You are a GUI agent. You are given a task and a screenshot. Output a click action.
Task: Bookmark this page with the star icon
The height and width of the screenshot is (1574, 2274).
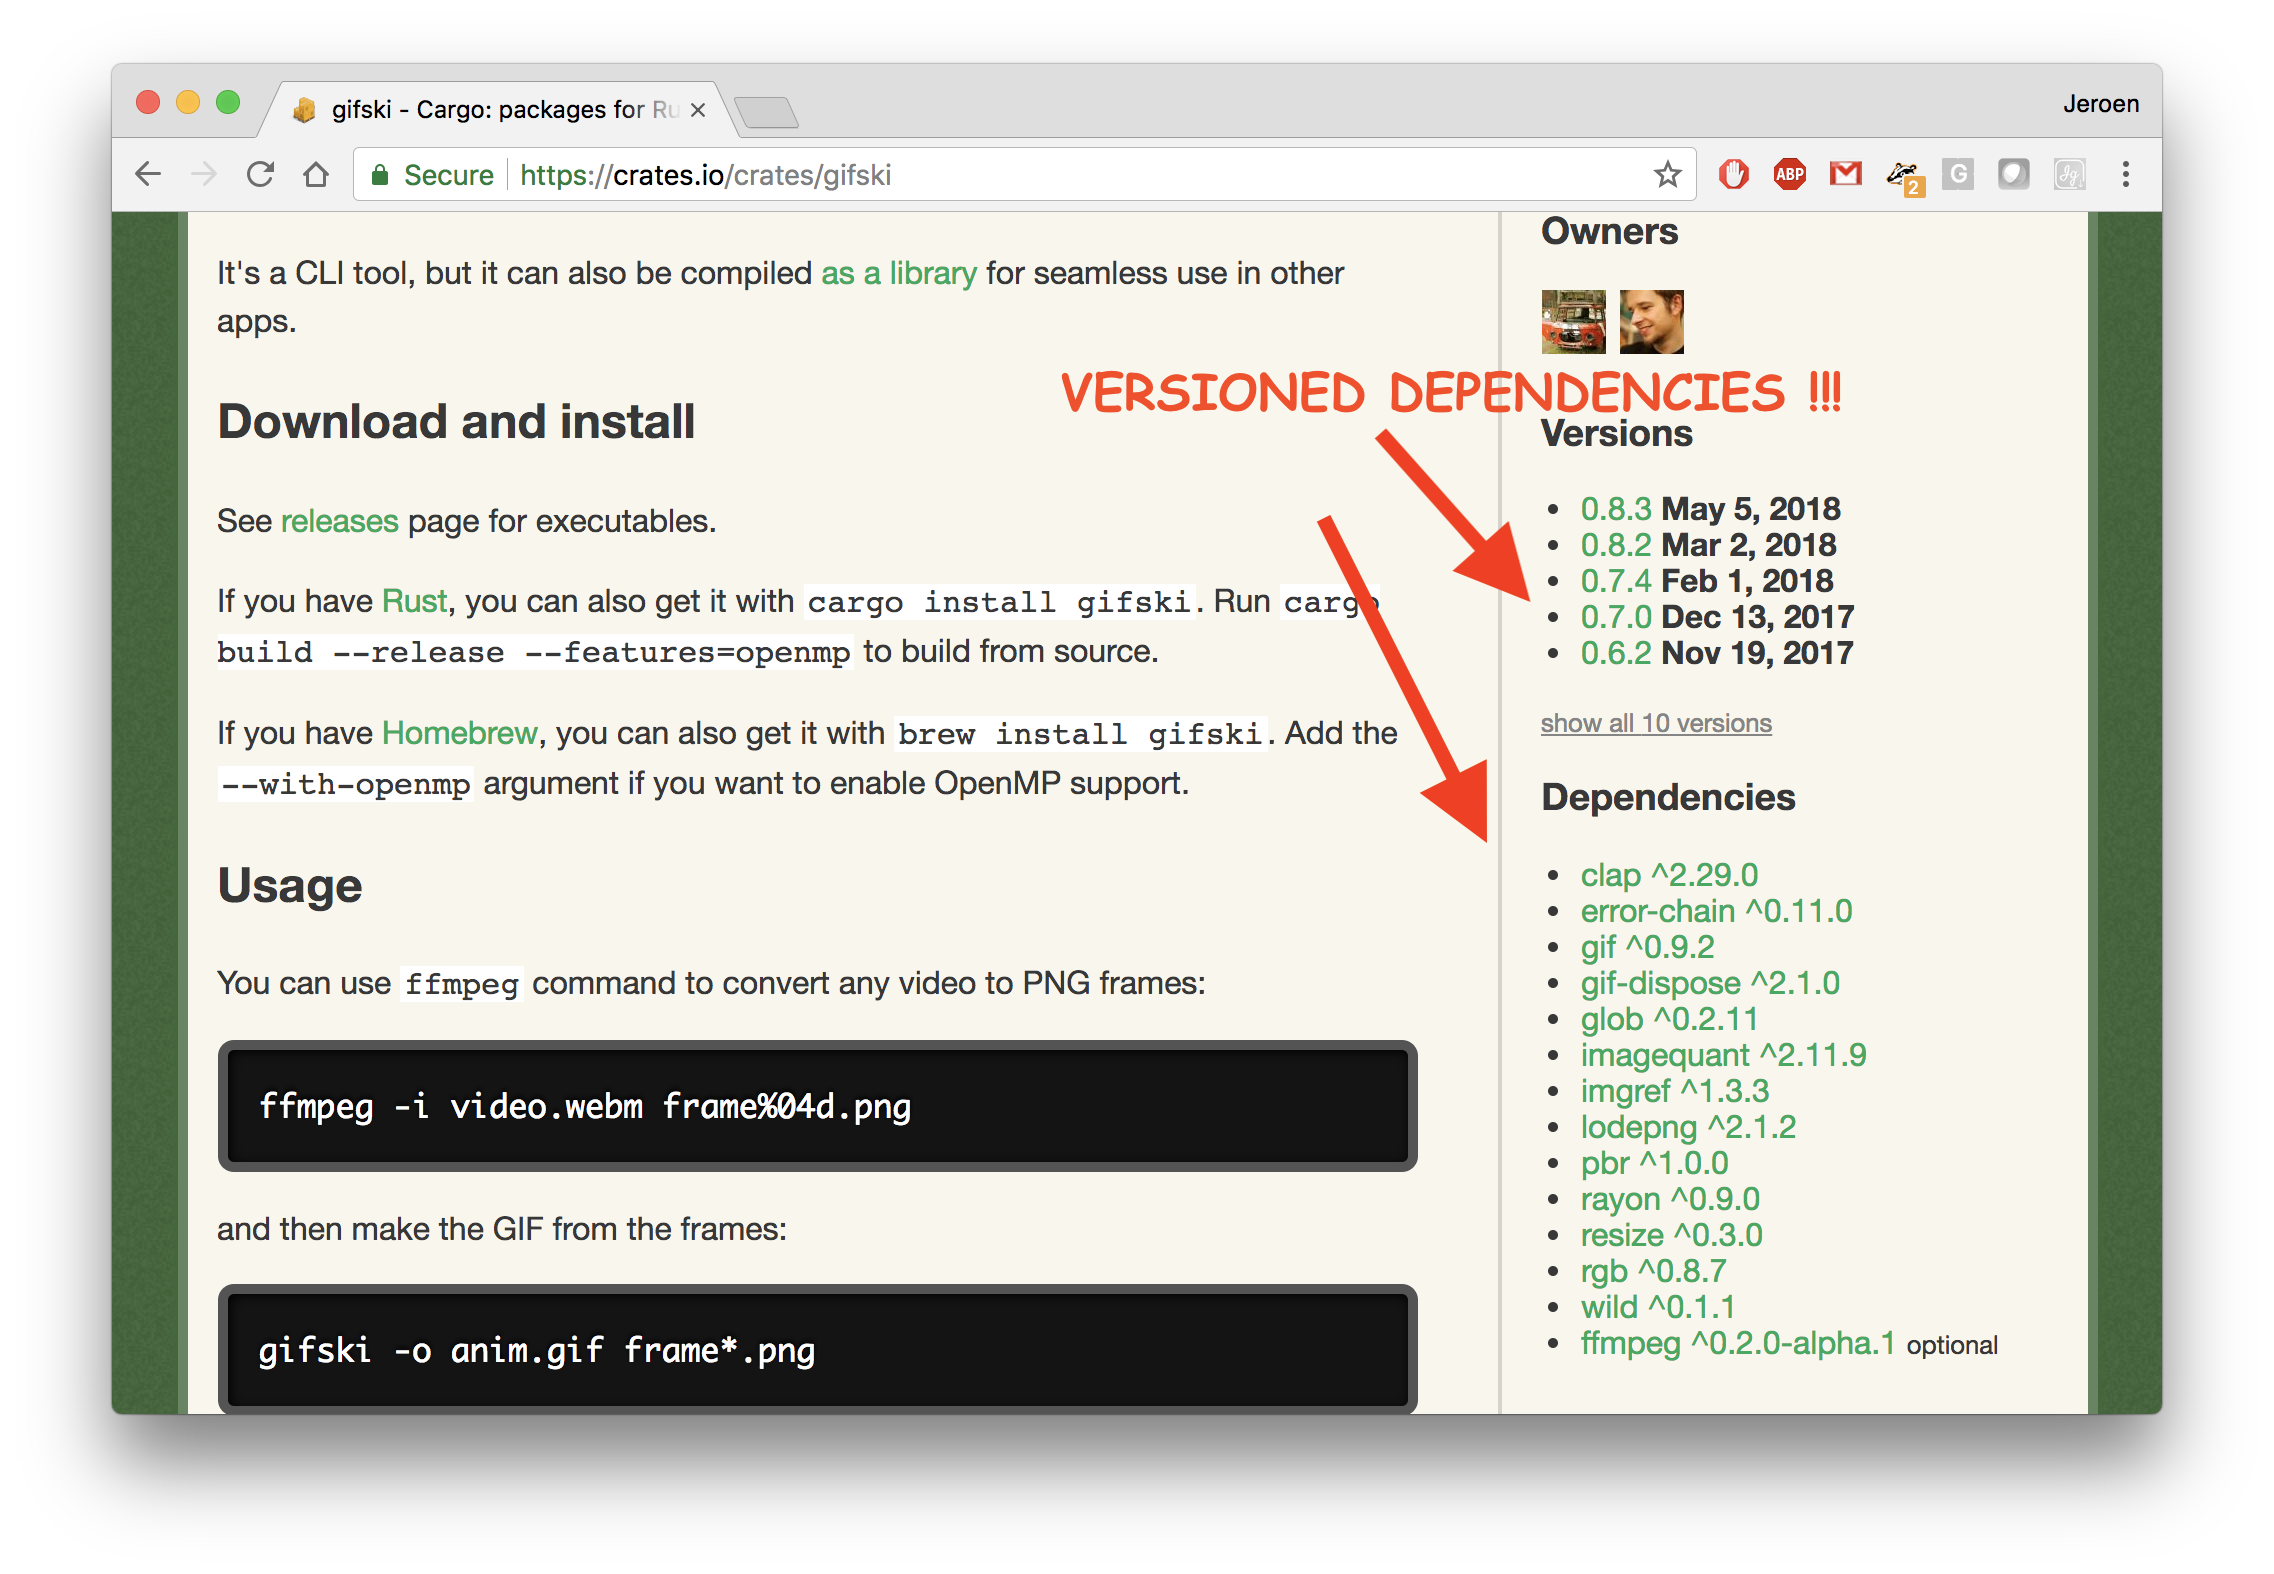(1667, 175)
